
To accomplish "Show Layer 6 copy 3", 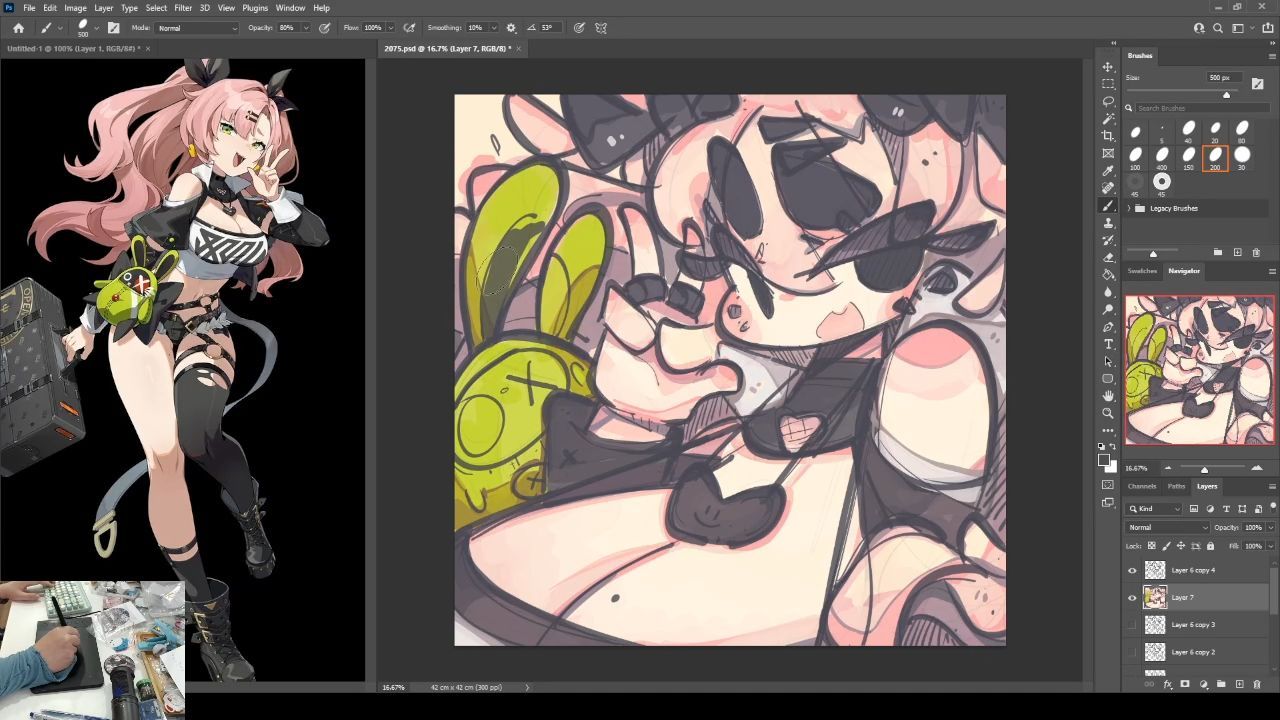I will point(1132,624).
